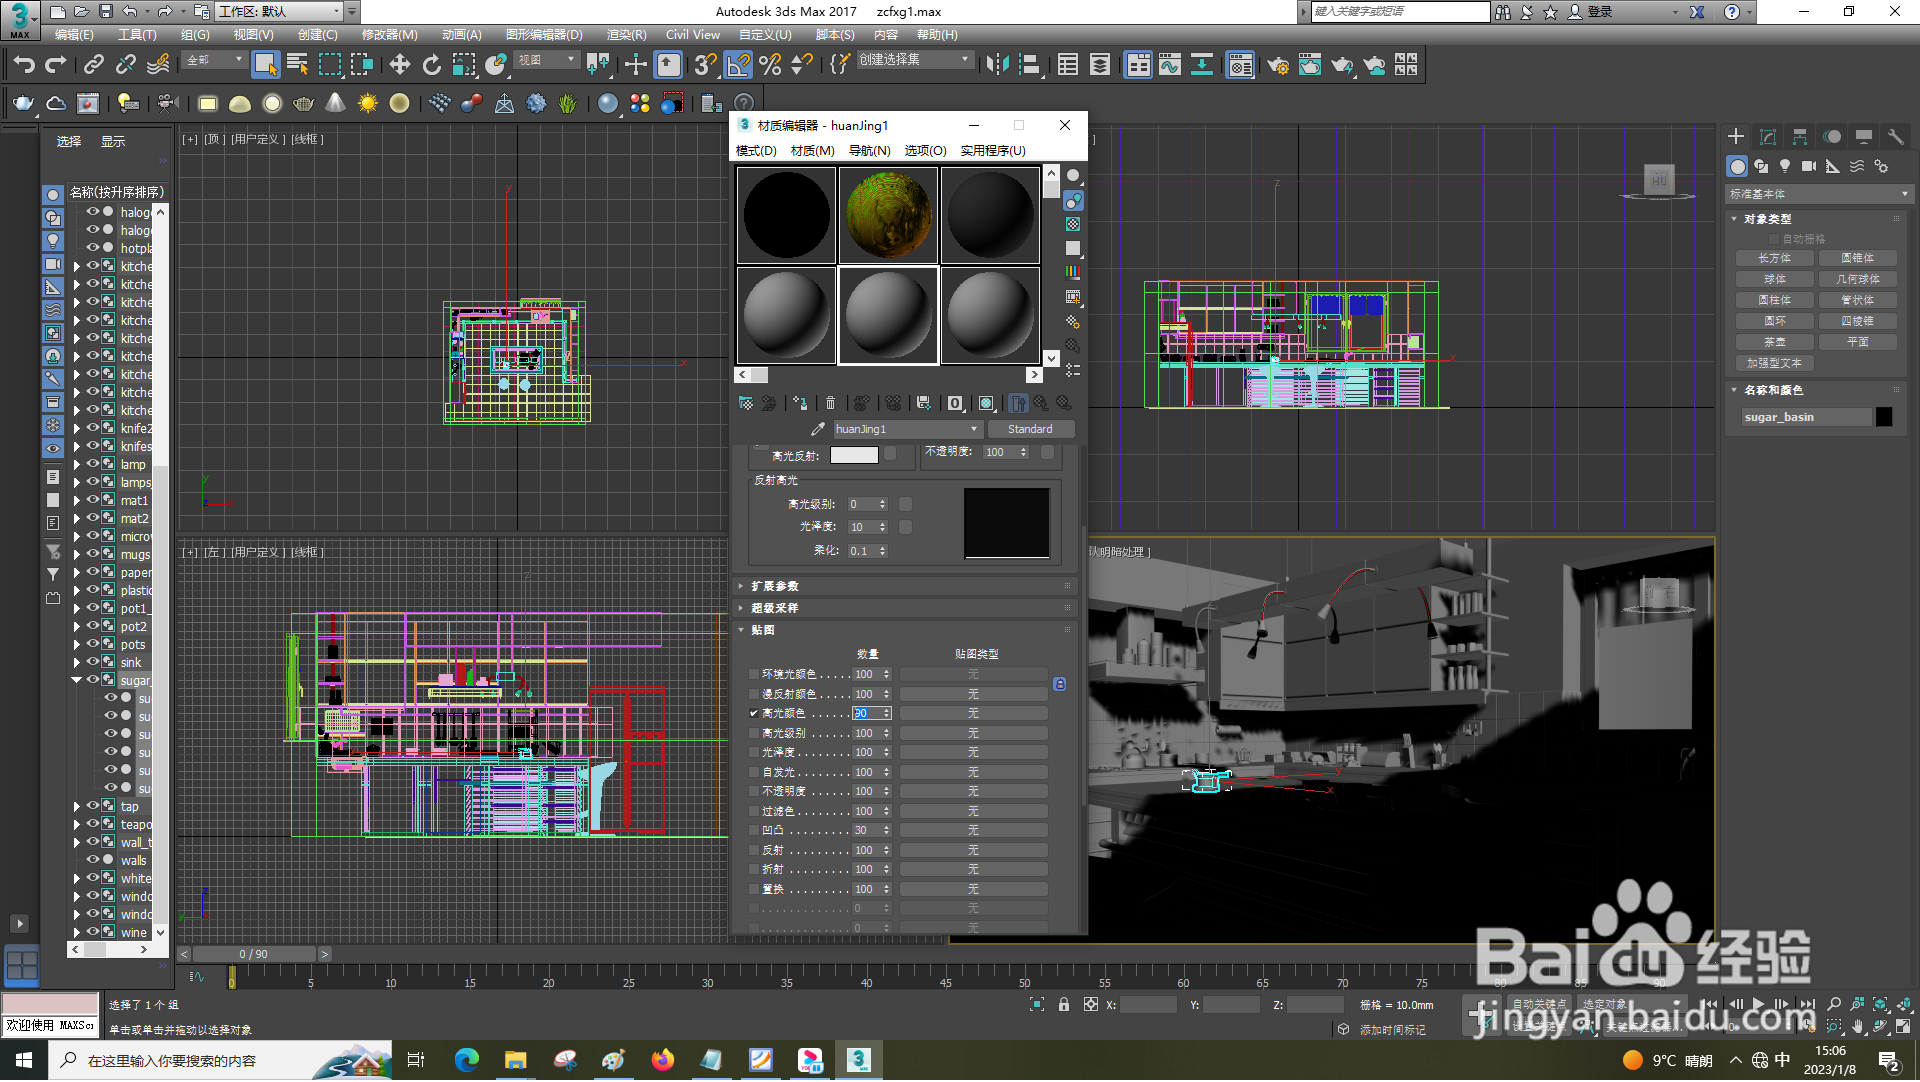Click Assign Material to Selection icon
Screen dimensions: 1920x1082
pyautogui.click(x=800, y=403)
